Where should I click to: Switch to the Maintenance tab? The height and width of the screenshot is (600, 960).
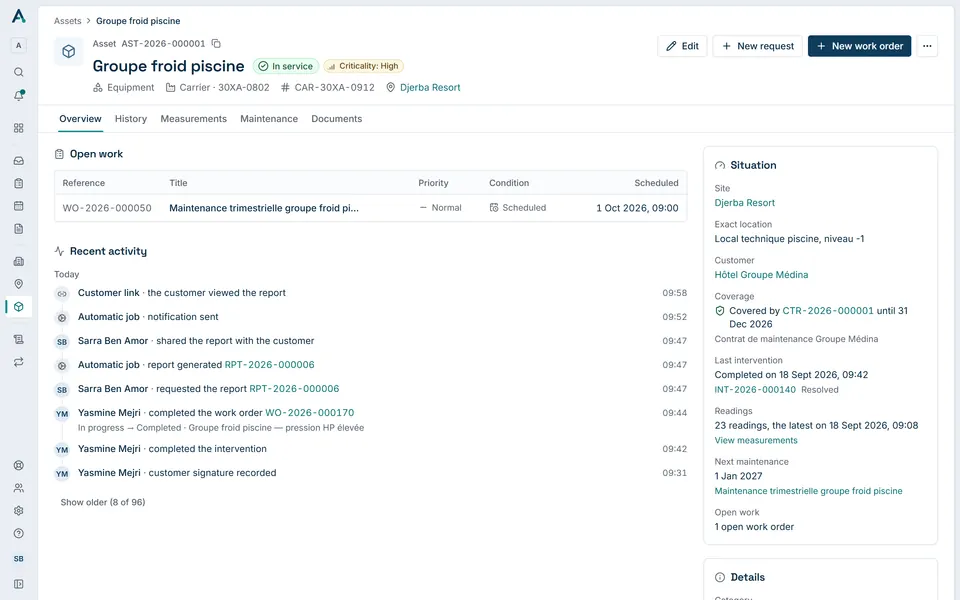[269, 119]
